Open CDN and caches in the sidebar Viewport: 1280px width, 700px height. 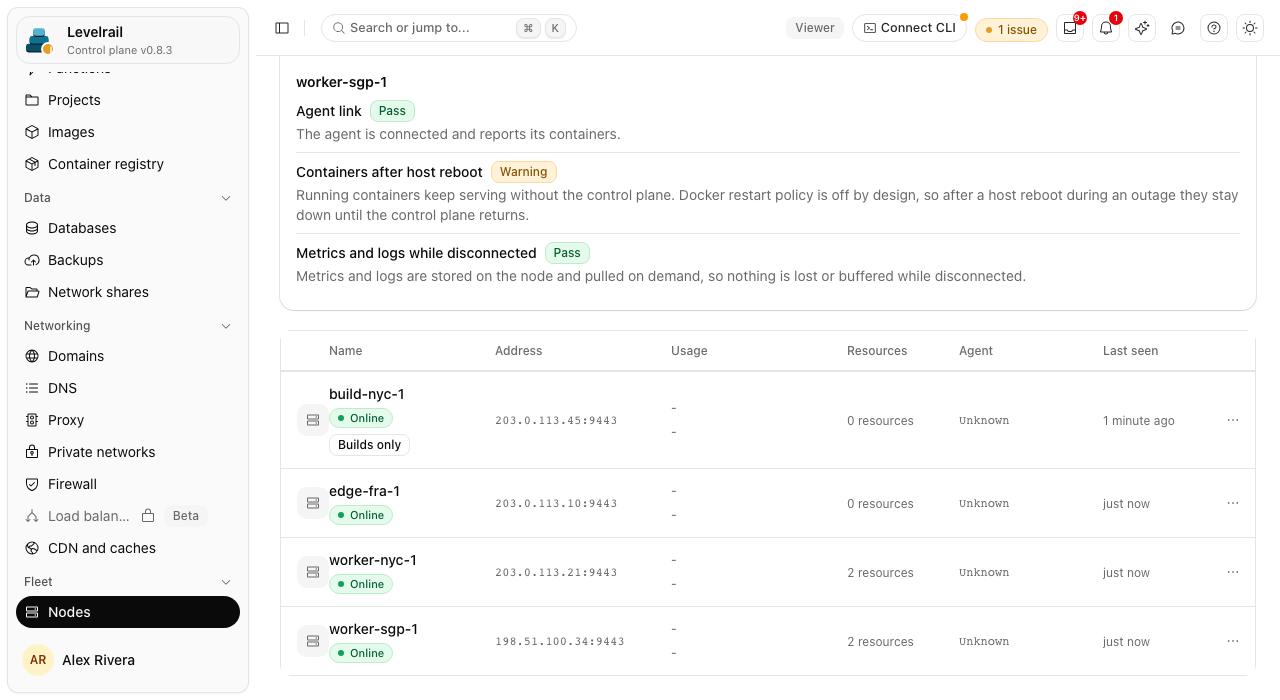tap(128, 548)
